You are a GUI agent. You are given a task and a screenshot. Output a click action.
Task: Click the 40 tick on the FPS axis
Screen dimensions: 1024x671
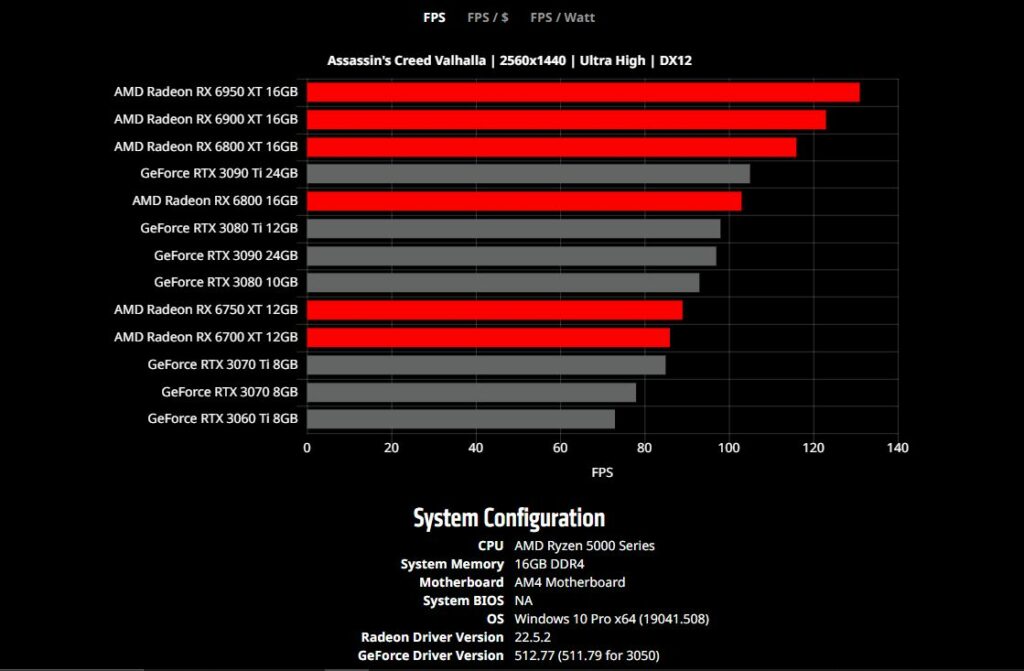475,448
